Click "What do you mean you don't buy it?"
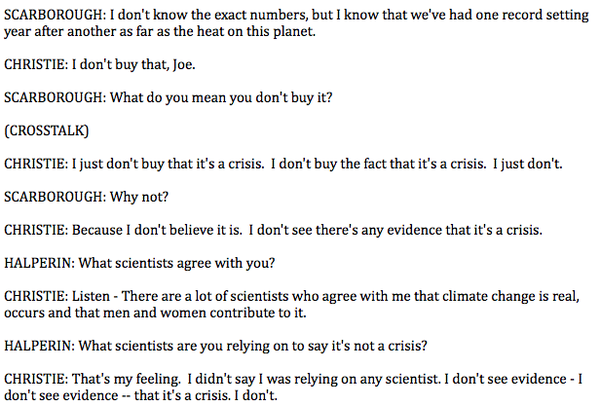The height and width of the screenshot is (406, 600). click(x=198, y=103)
